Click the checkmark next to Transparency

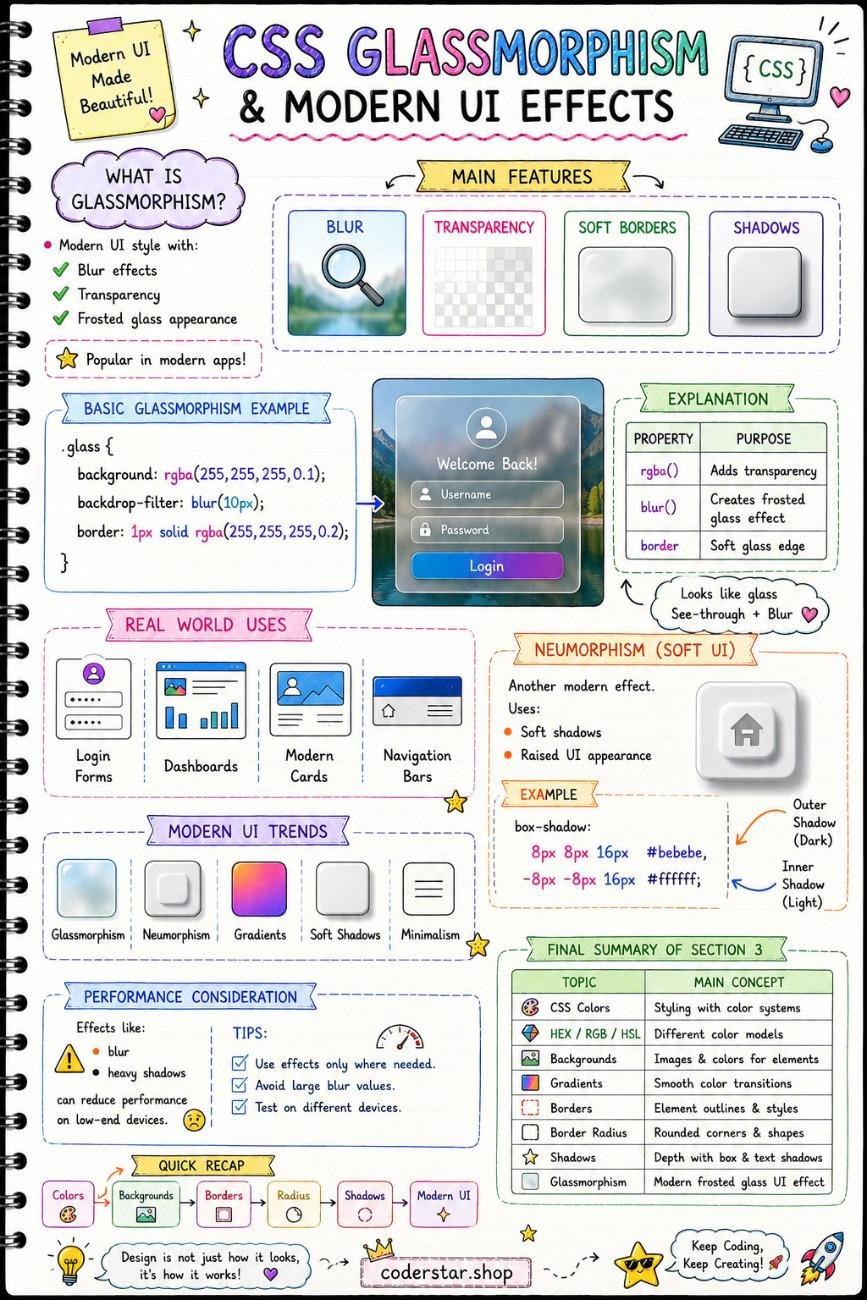point(60,294)
